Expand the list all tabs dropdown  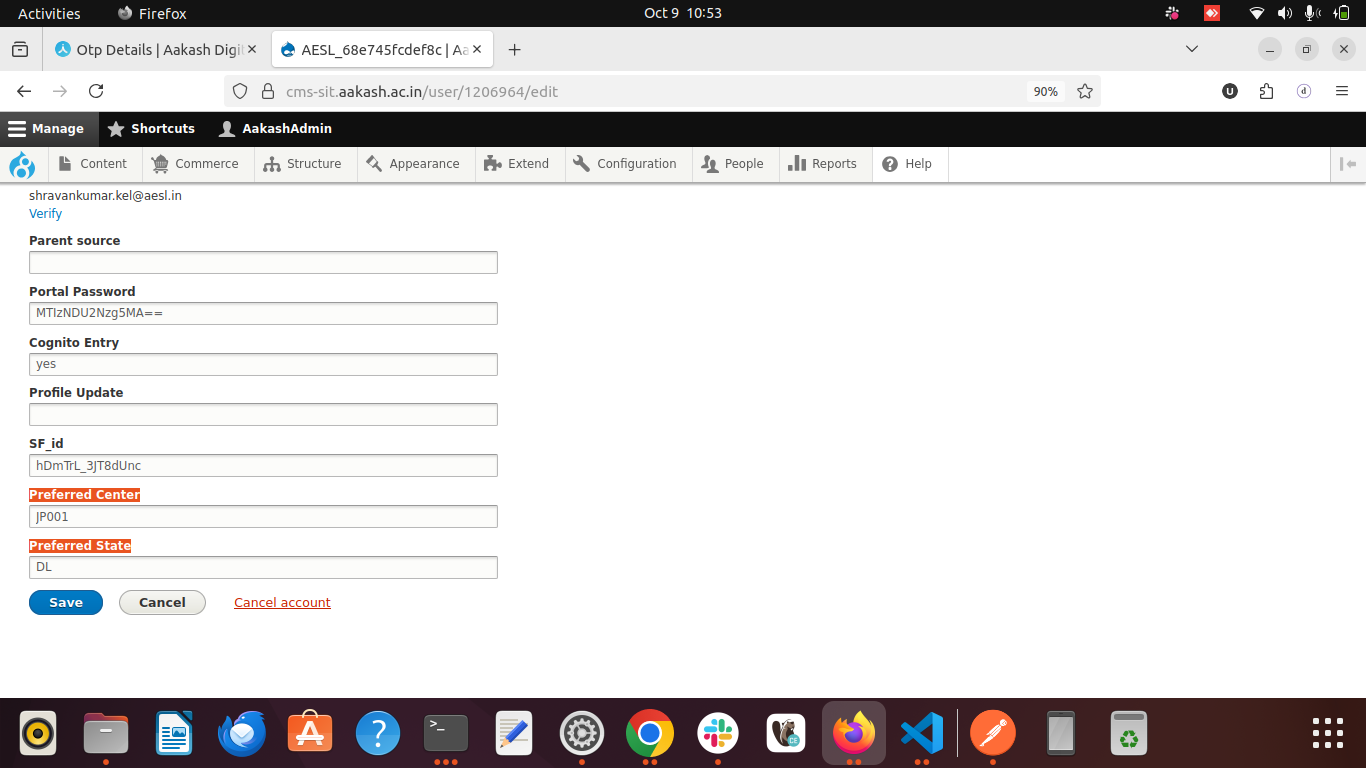coord(1191,49)
